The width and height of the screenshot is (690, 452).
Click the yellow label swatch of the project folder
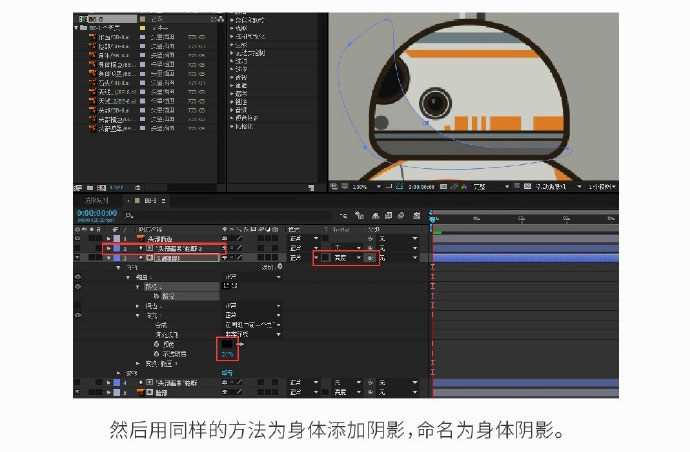tap(143, 28)
